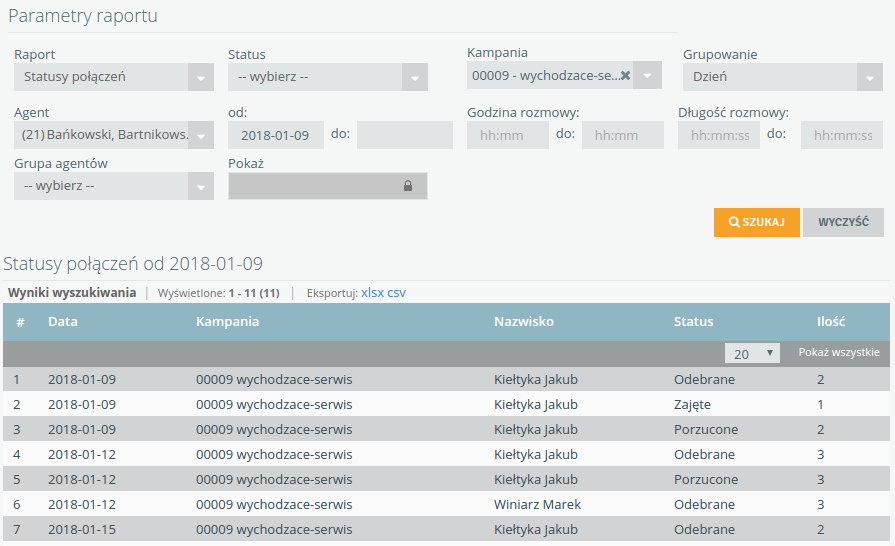
Task: Click 'Zajęte' status in row 2
Action: pos(692,405)
